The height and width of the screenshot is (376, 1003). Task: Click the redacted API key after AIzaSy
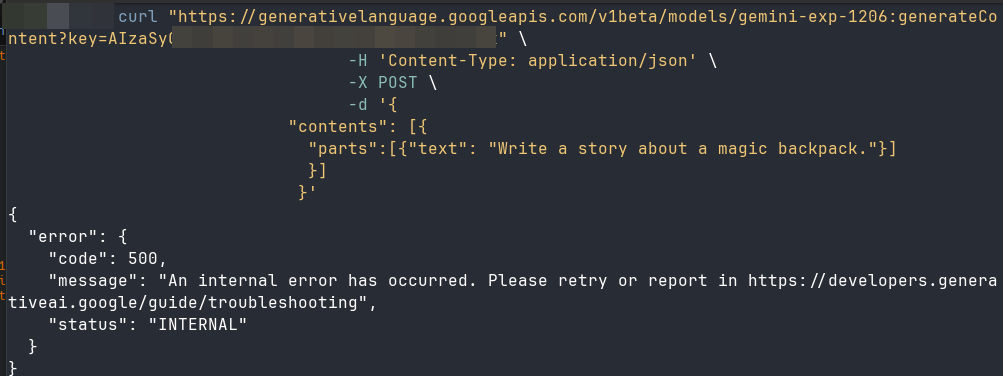pyautogui.click(x=335, y=39)
